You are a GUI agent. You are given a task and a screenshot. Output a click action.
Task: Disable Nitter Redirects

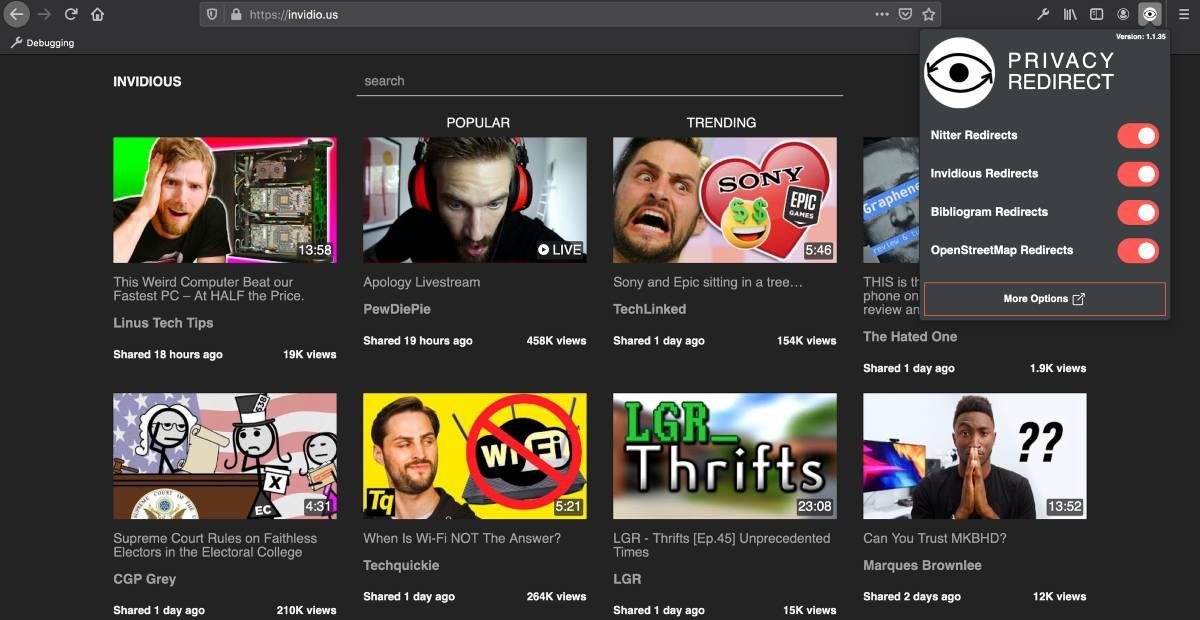click(1137, 135)
